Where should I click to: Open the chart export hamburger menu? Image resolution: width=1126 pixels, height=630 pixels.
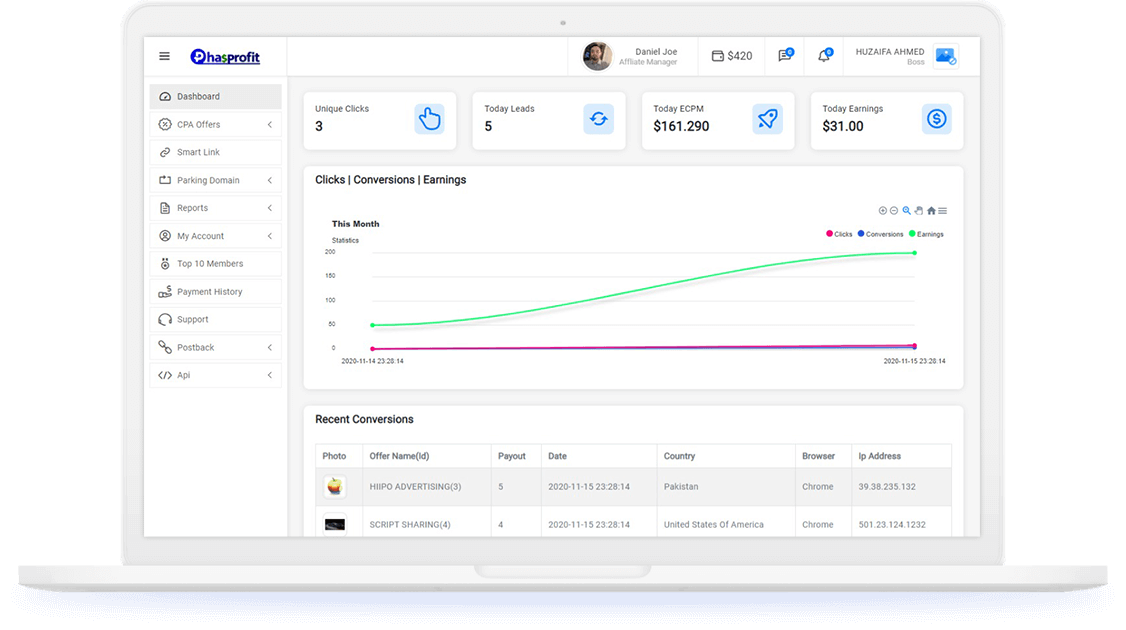[943, 210]
